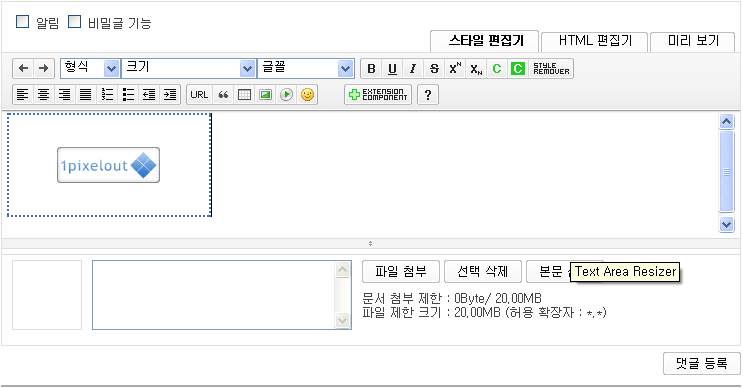Insert an image
The height and width of the screenshot is (388, 743).
[x=265, y=94]
